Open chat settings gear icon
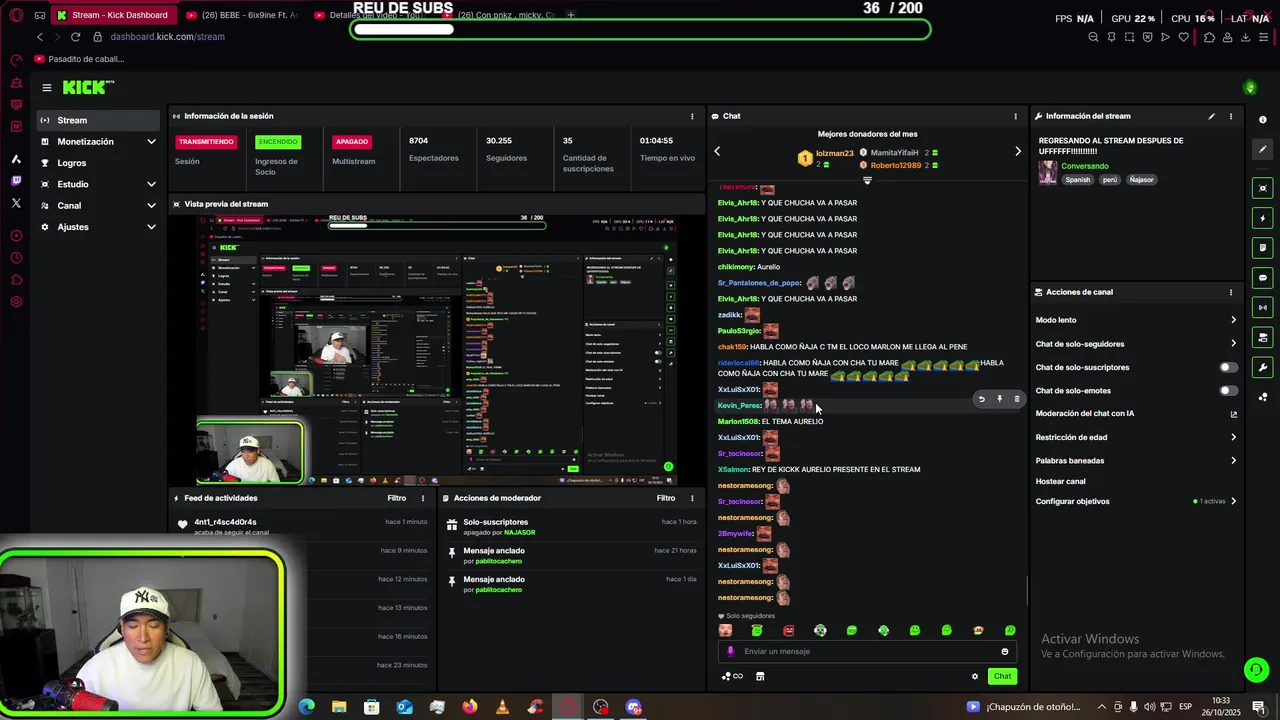The width and height of the screenshot is (1280, 720). pyautogui.click(x=975, y=676)
